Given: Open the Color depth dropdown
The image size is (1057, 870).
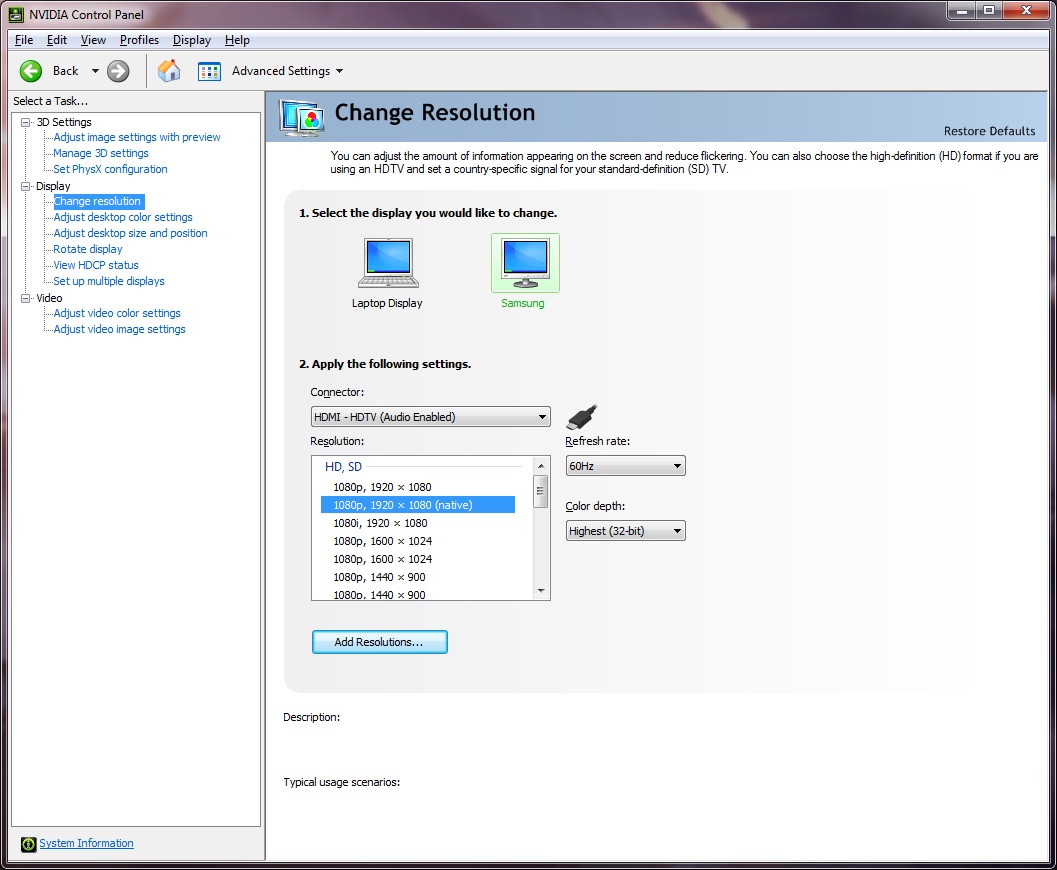Looking at the screenshot, I should (x=625, y=531).
